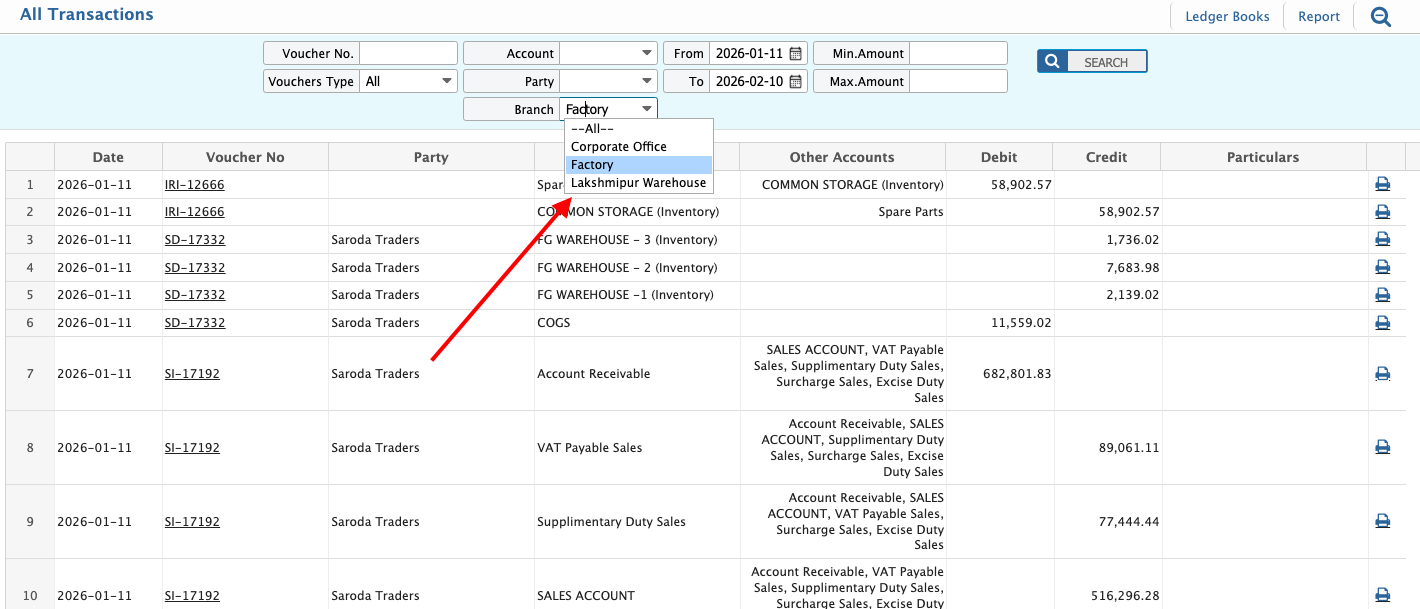1420x609 pixels.
Task: Click the All Transactions page title
Action: coord(87,15)
